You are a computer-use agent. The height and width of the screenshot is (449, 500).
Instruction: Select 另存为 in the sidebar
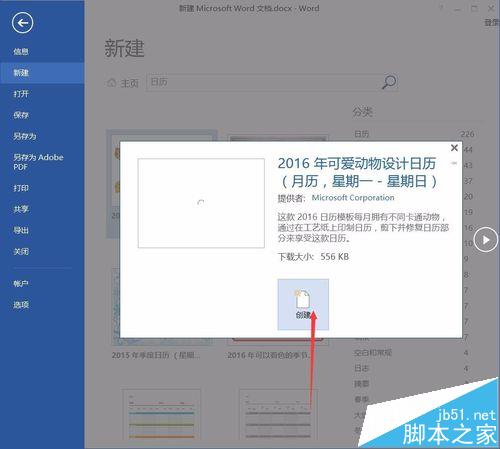[x=25, y=136]
